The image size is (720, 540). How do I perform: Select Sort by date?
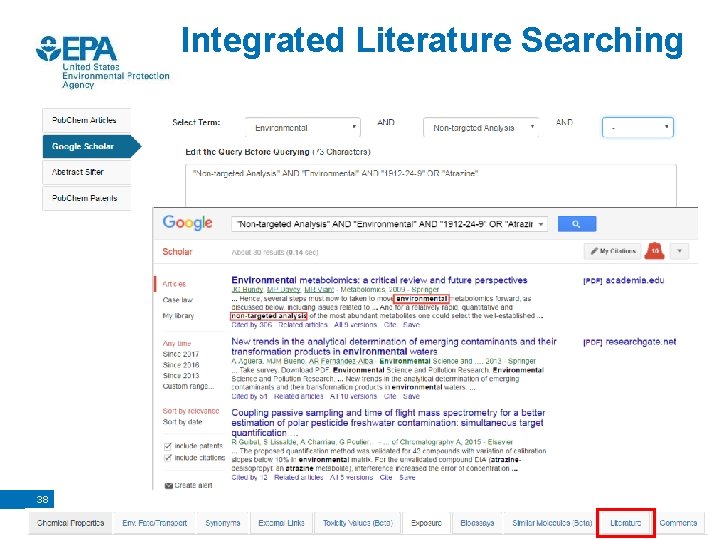click(x=182, y=422)
